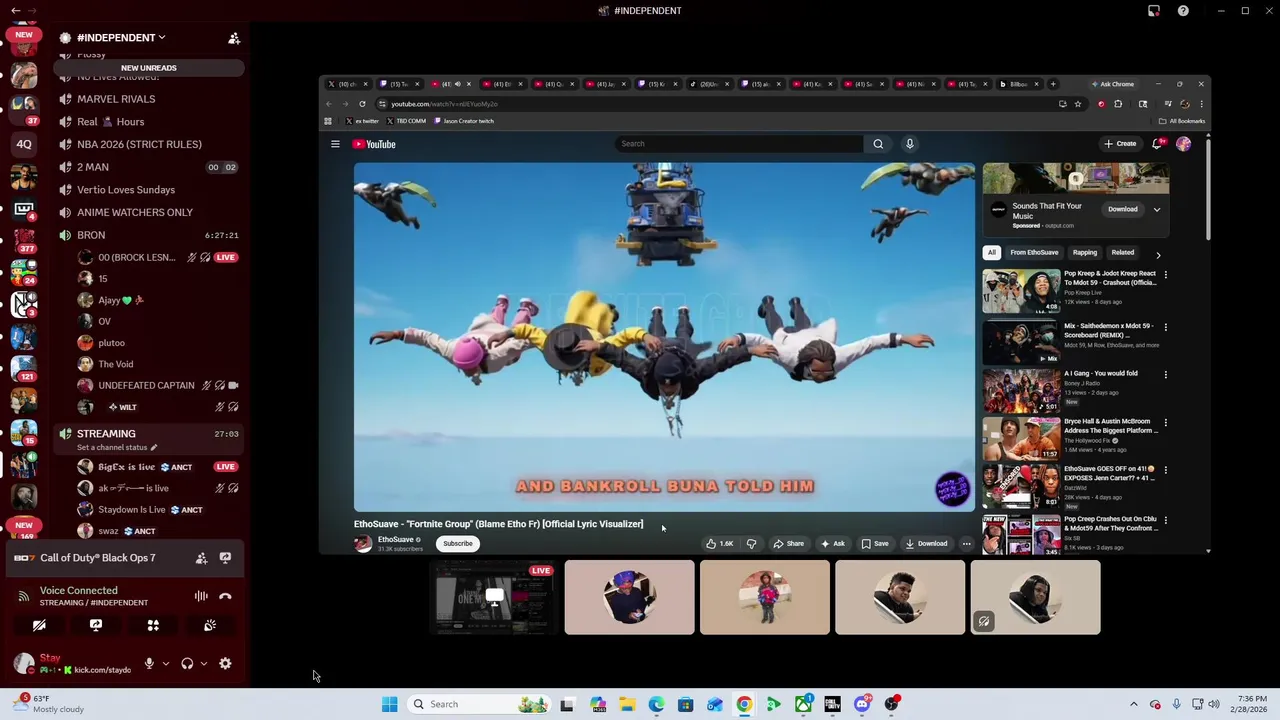1280x720 pixels.
Task: Open menu for Bryce Hall video
Action: point(1165,422)
